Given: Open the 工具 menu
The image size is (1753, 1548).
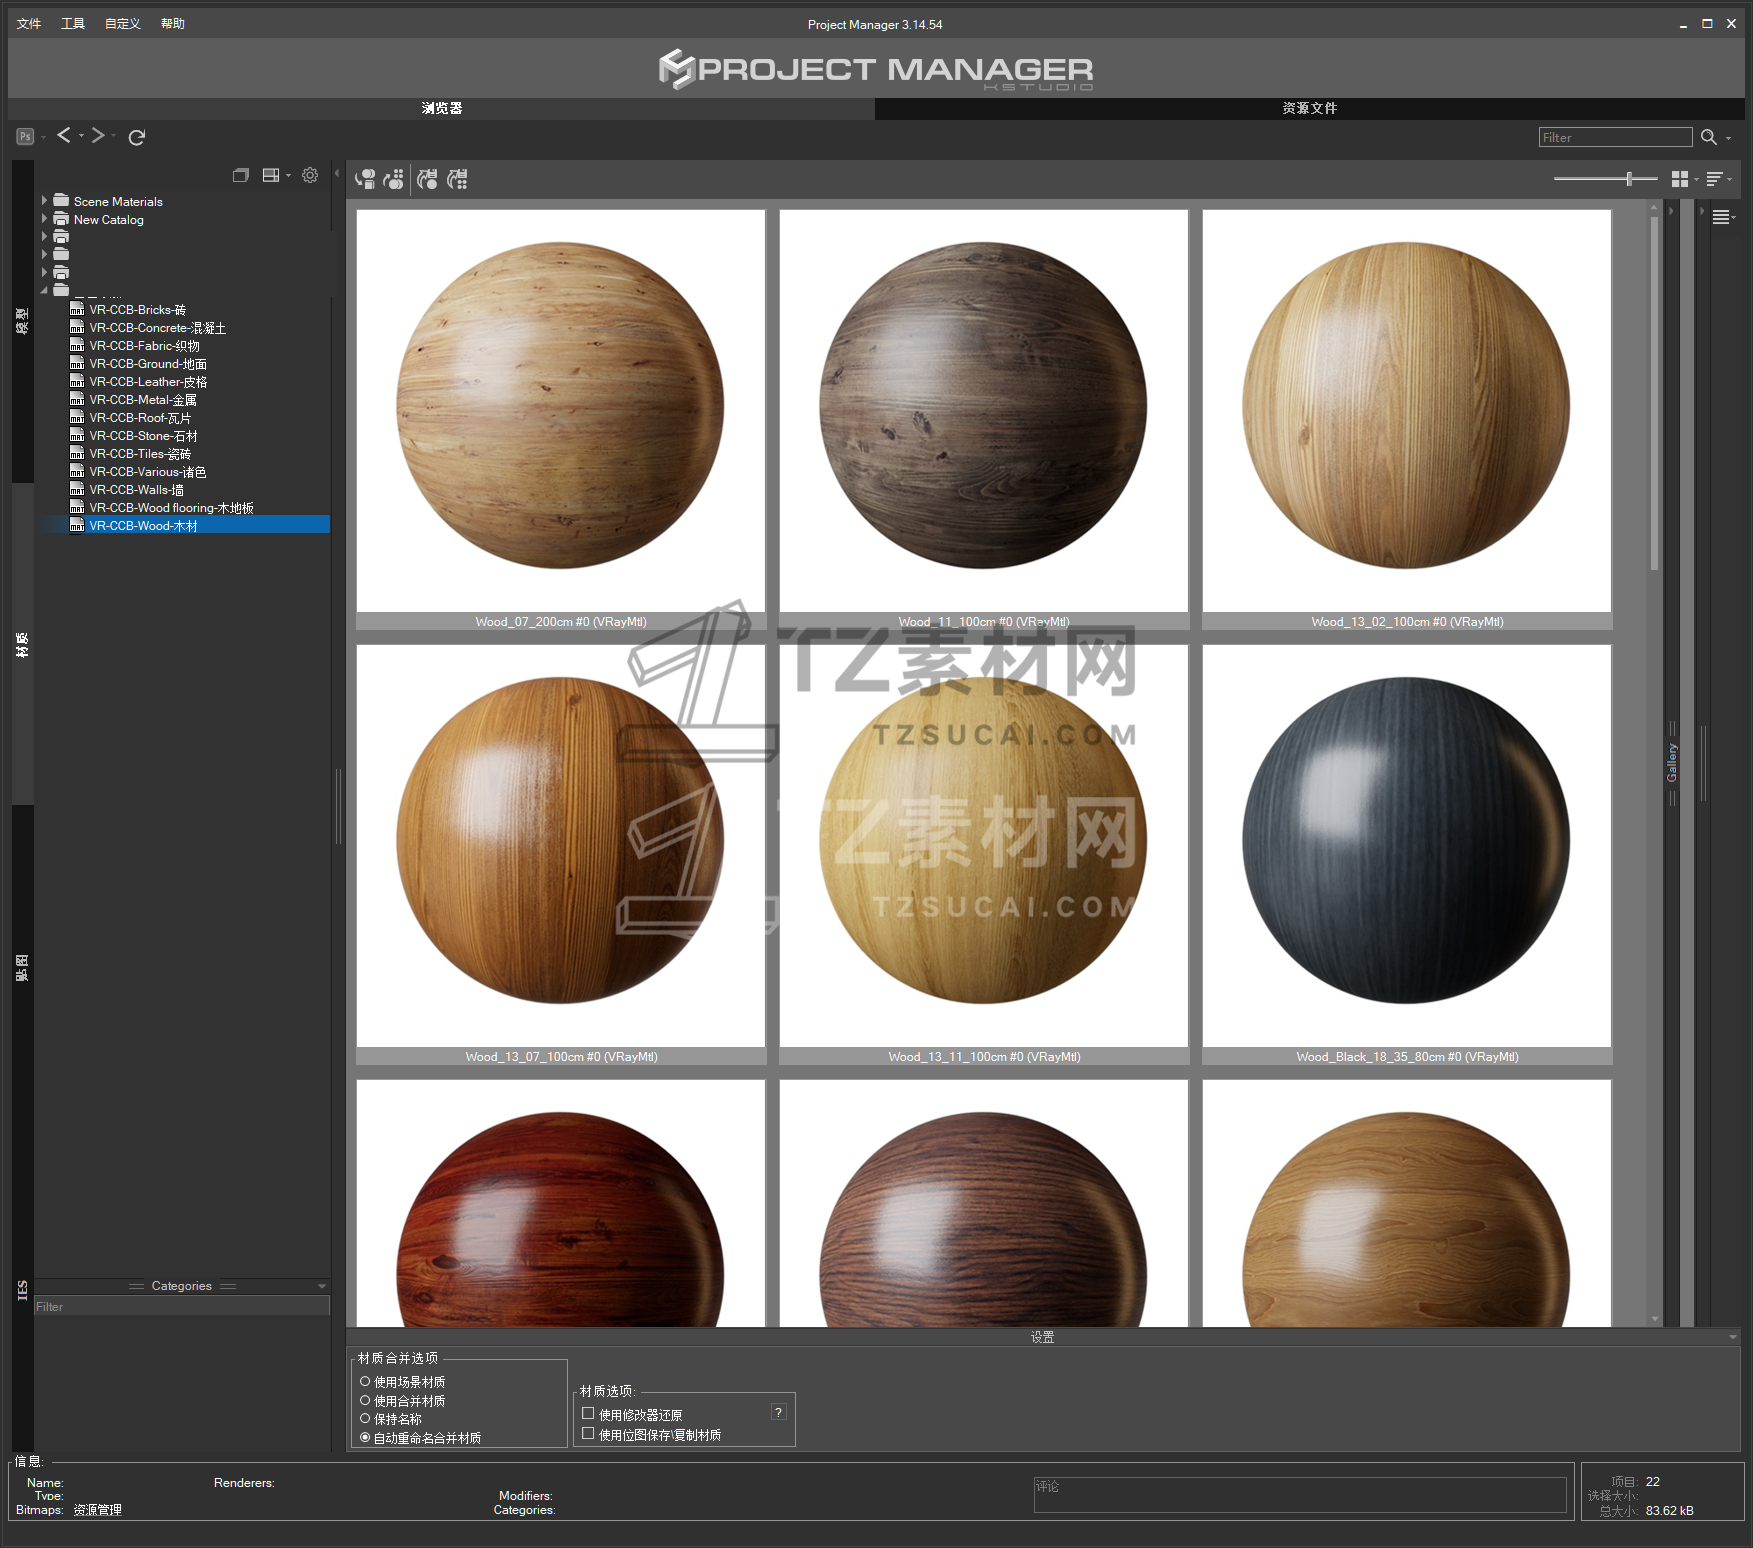Looking at the screenshot, I should pos(73,24).
